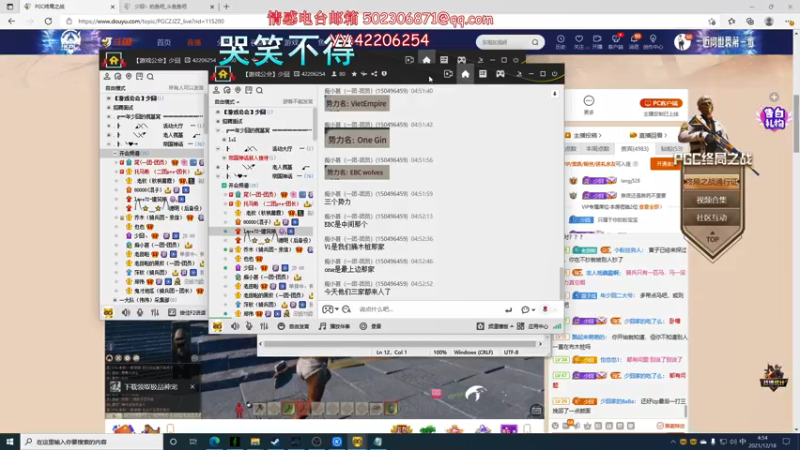Screen dimensions: 800x450
Task: Switch to 本周点数 tab in Douyu panel
Action: pos(597,149)
